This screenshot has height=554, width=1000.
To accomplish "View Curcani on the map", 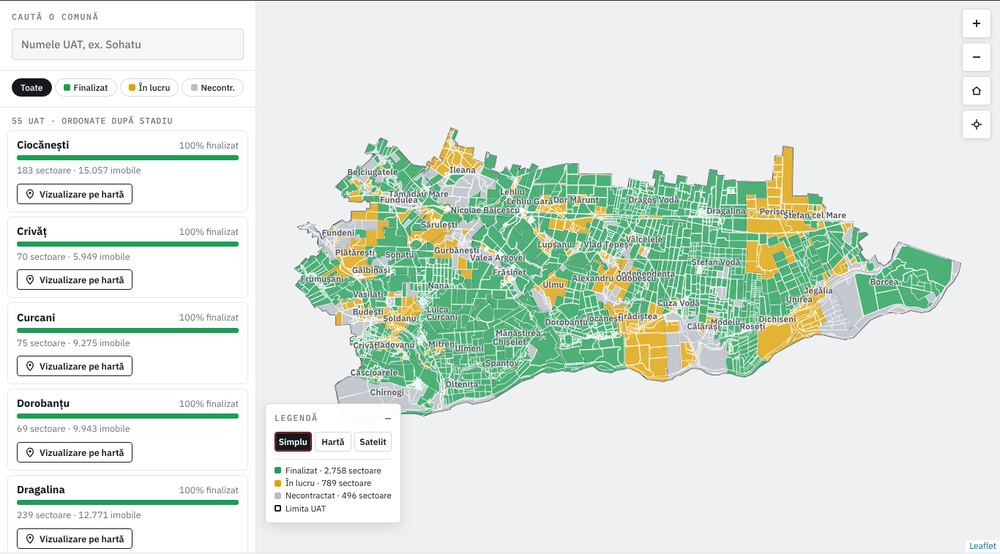I will (x=75, y=366).
